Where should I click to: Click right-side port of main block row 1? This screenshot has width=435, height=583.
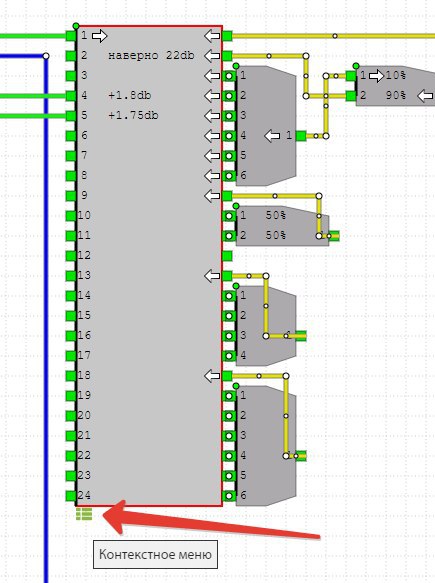tap(227, 36)
